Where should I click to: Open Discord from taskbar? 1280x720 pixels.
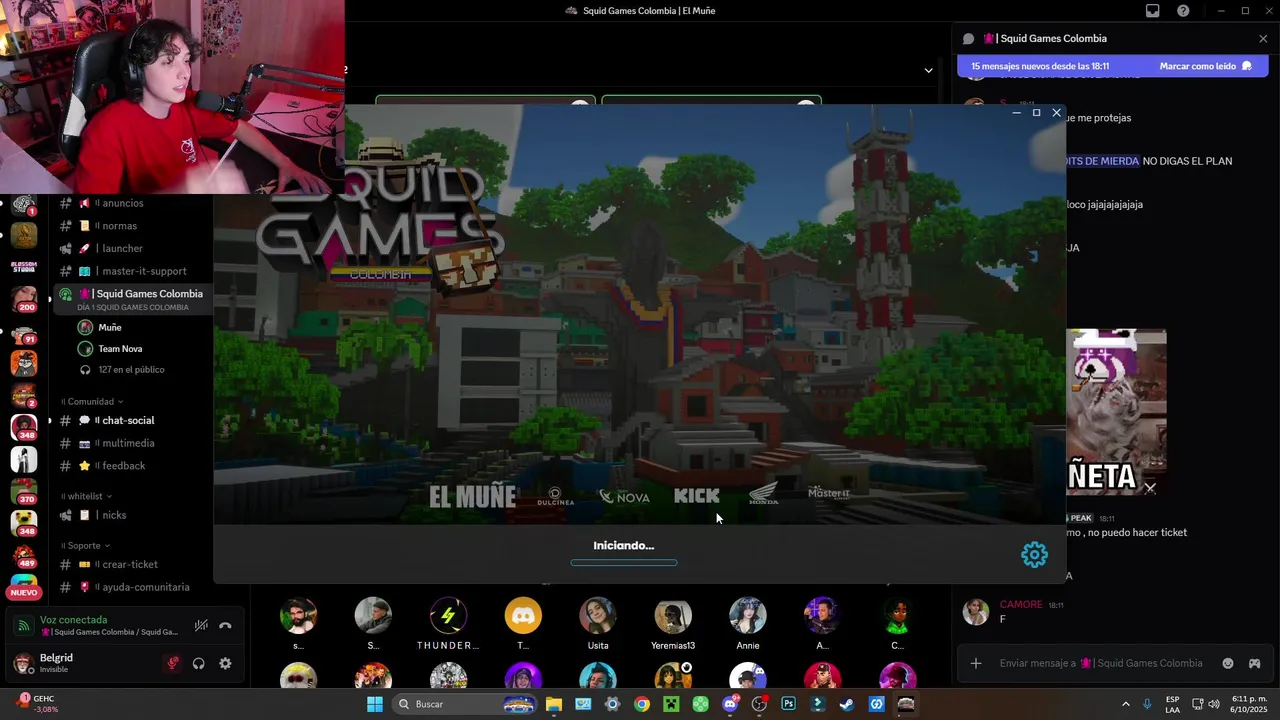(730, 704)
